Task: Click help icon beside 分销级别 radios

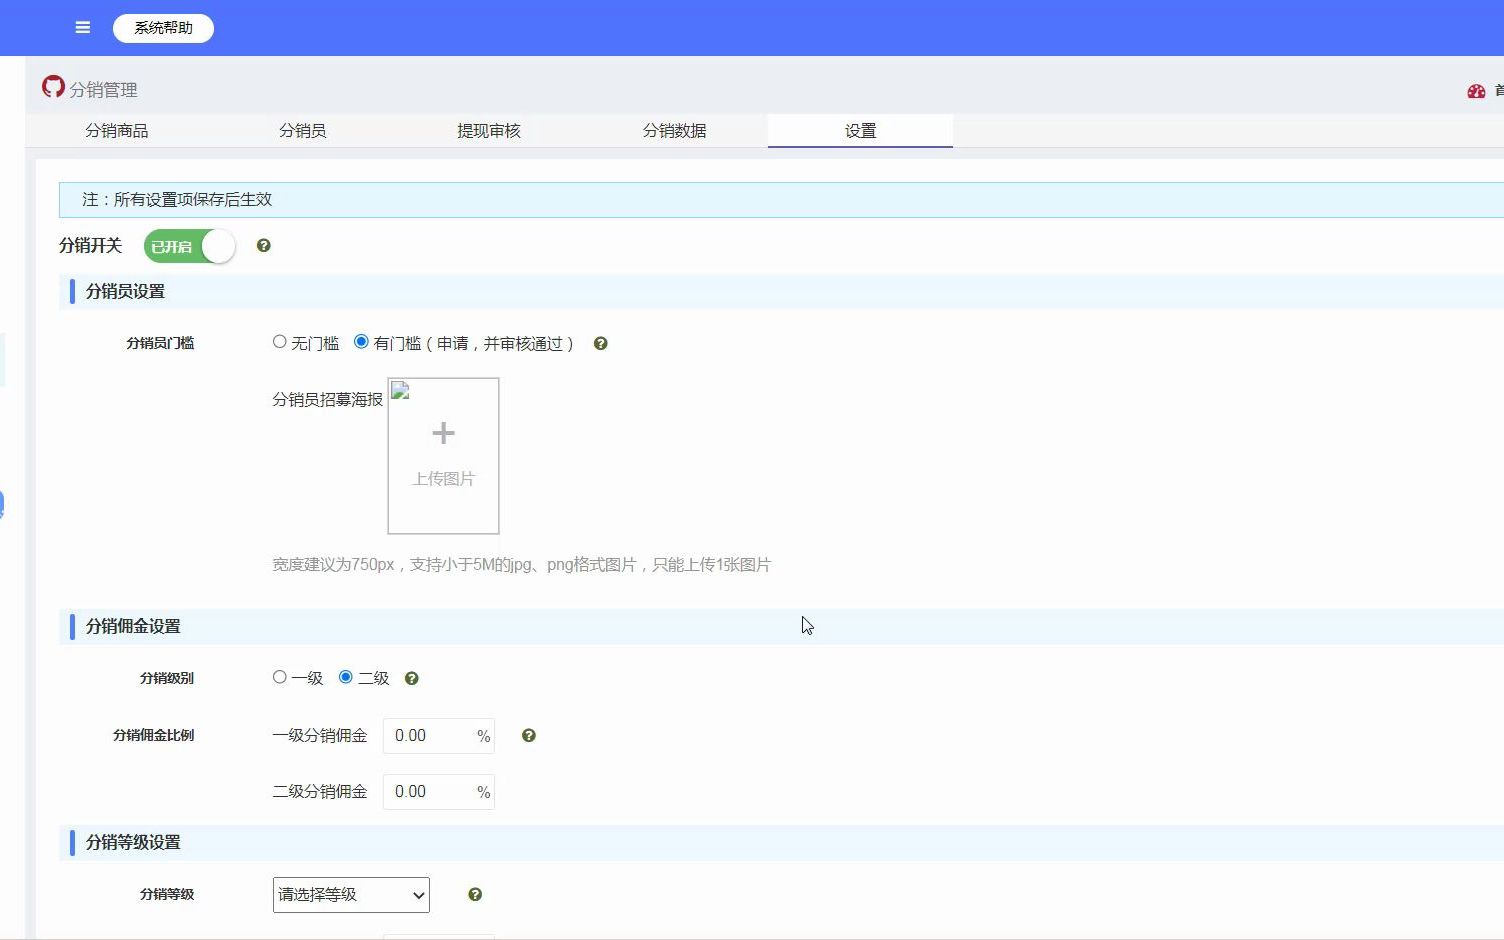Action: [x=411, y=677]
